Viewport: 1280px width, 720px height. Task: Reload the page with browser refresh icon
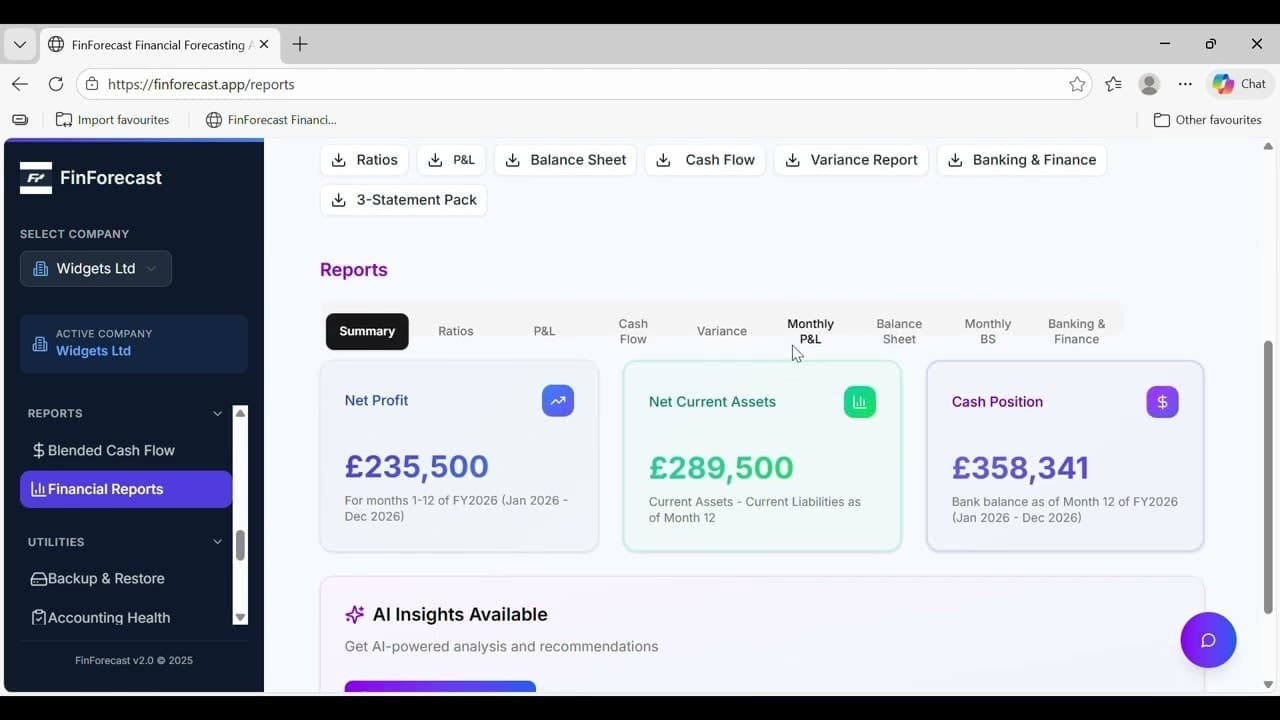56,84
